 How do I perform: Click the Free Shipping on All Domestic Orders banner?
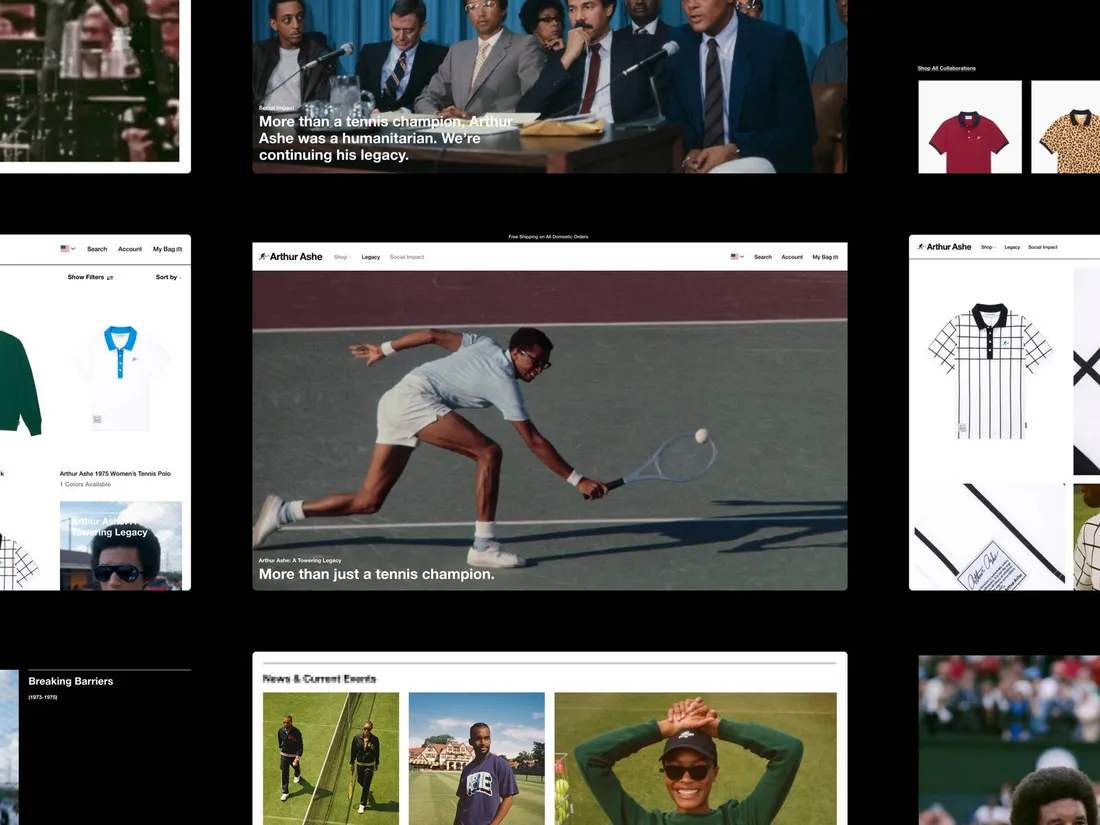(549, 237)
